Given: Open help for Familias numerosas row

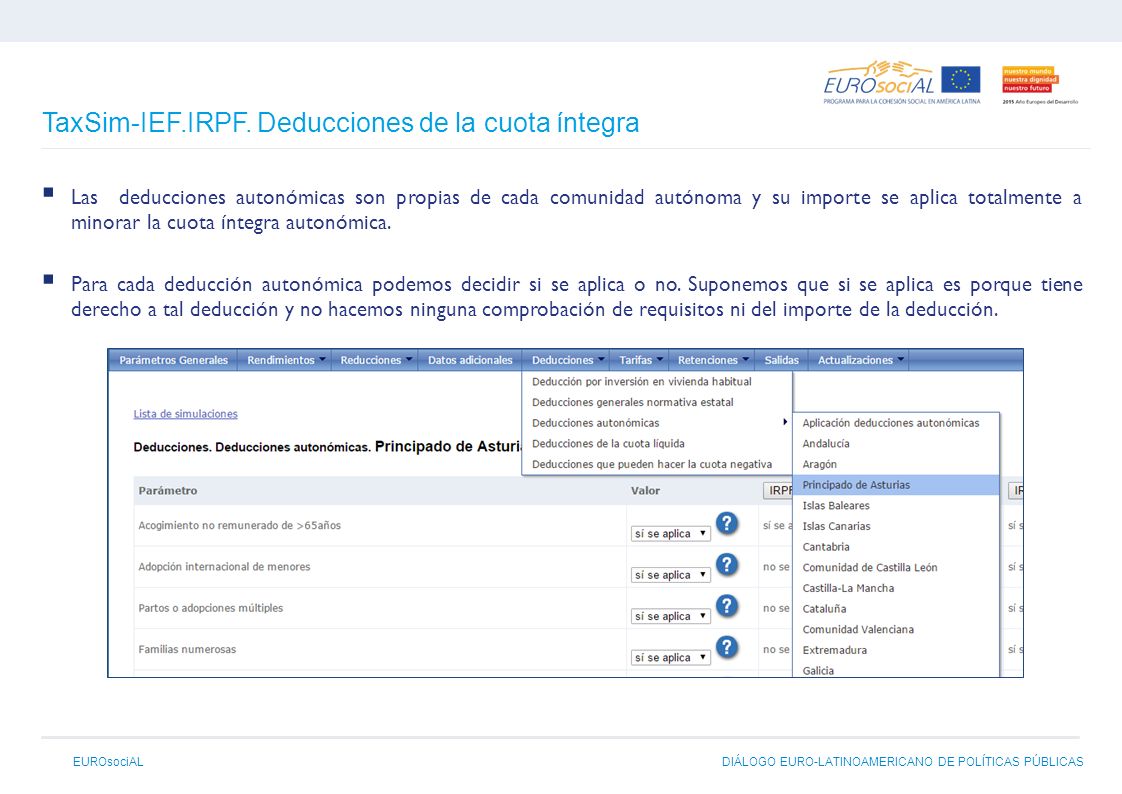Looking at the screenshot, I should point(727,647).
